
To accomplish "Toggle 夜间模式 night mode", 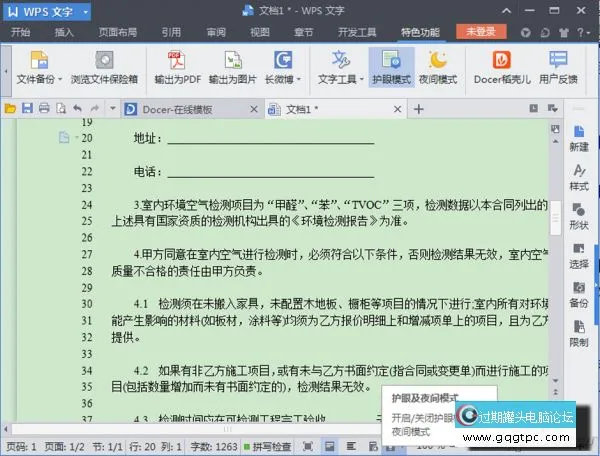I will point(435,66).
